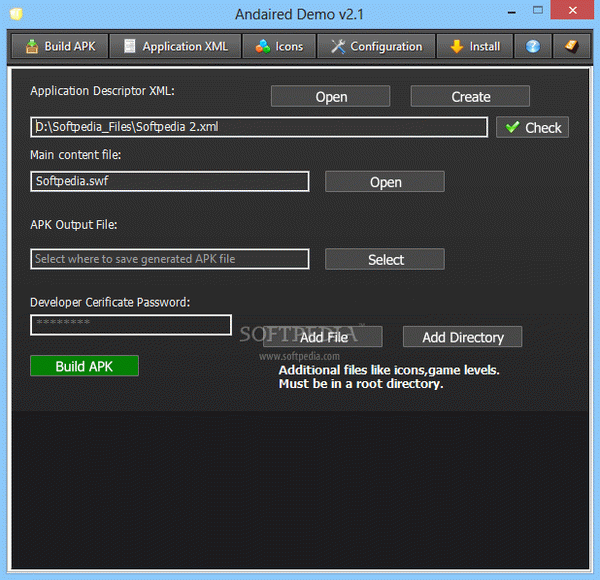
Task: Click the orange tag icon in toolbar
Action: (x=571, y=46)
